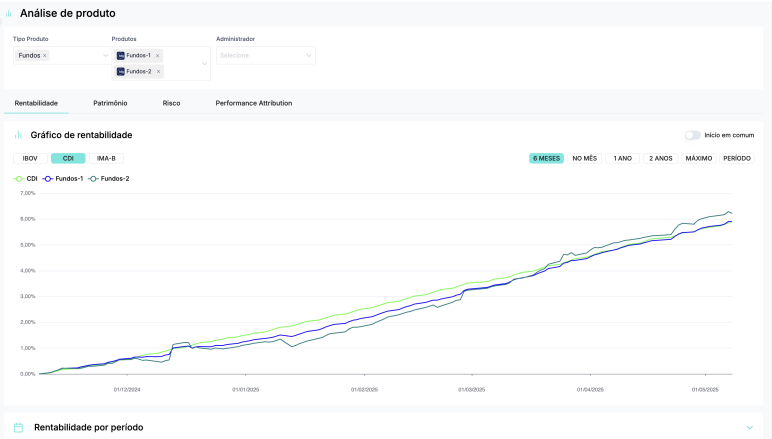
Task: Open the Performance Attribution tab
Action: (x=254, y=103)
